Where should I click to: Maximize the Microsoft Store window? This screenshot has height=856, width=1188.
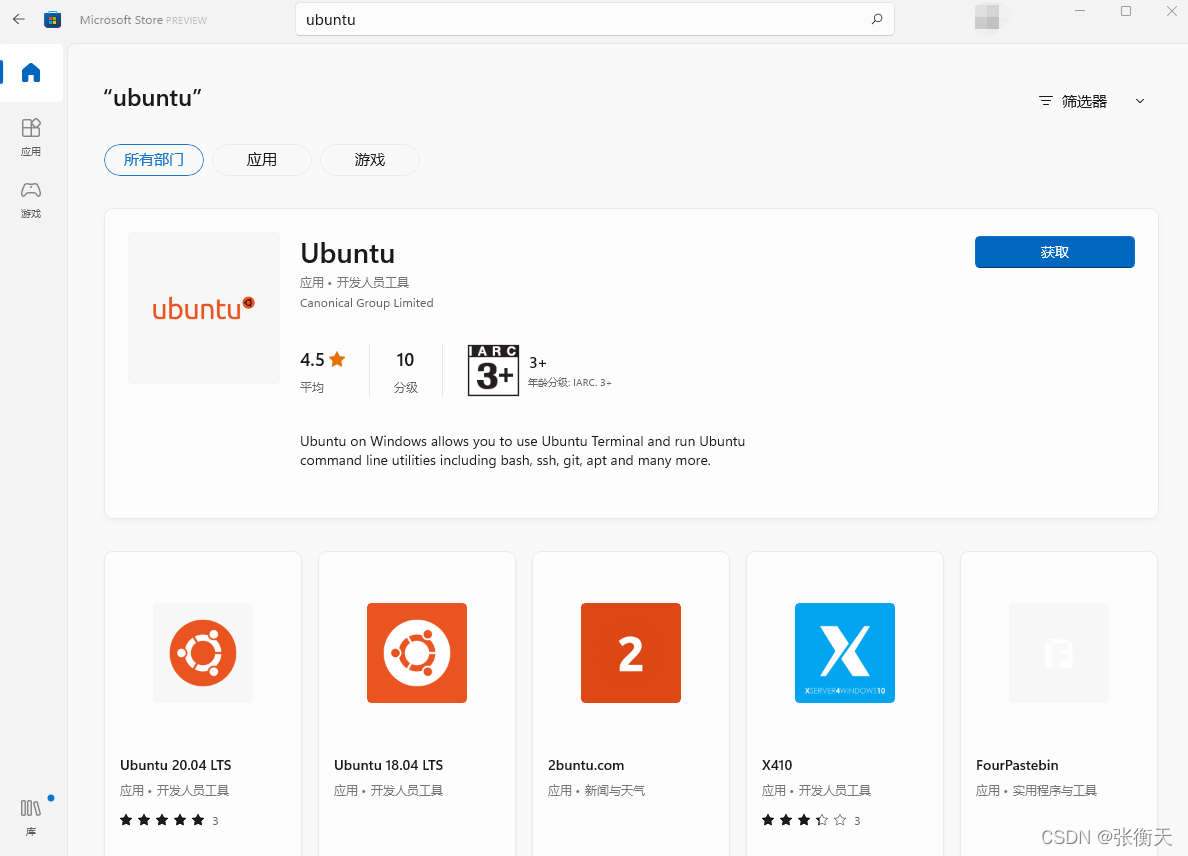[1126, 11]
